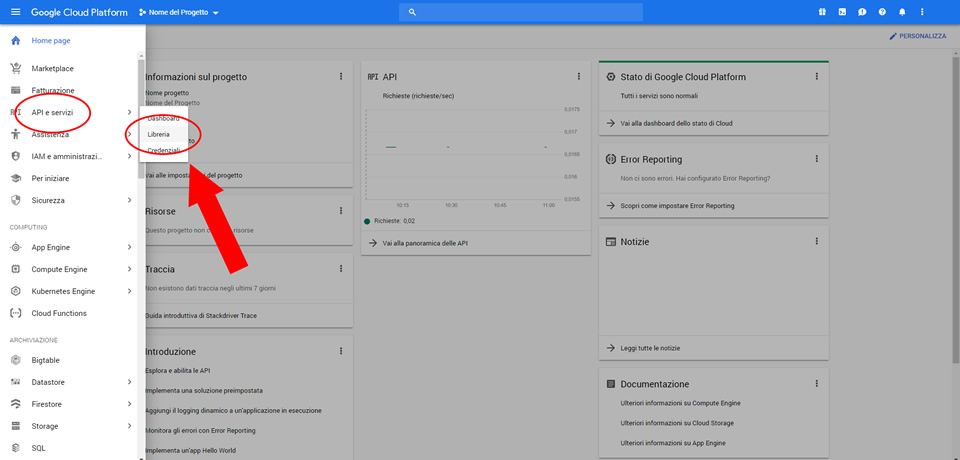This screenshot has height=460, width=960.
Task: Click the Cloud Functions brackets icon
Action: (x=16, y=314)
